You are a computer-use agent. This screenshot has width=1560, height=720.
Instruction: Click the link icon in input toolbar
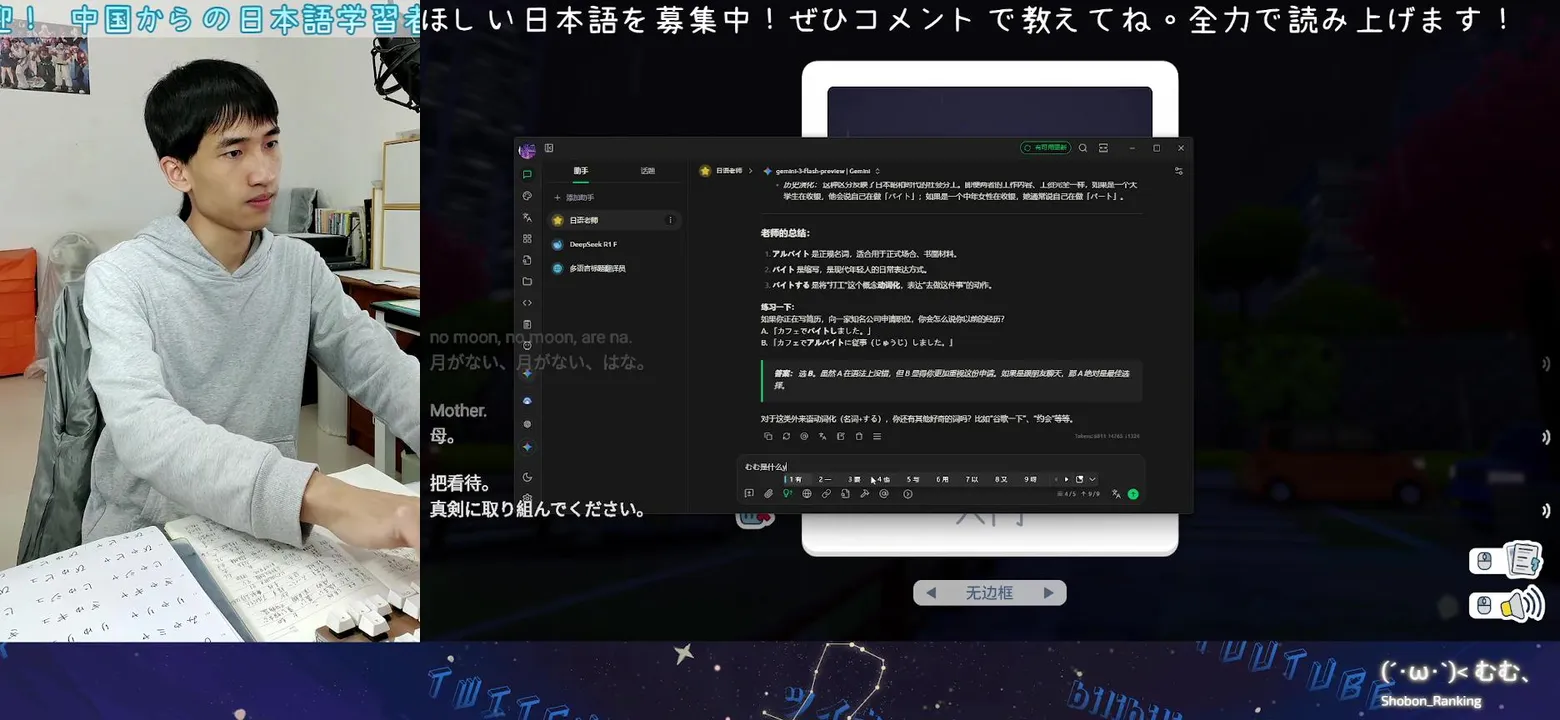(x=826, y=494)
